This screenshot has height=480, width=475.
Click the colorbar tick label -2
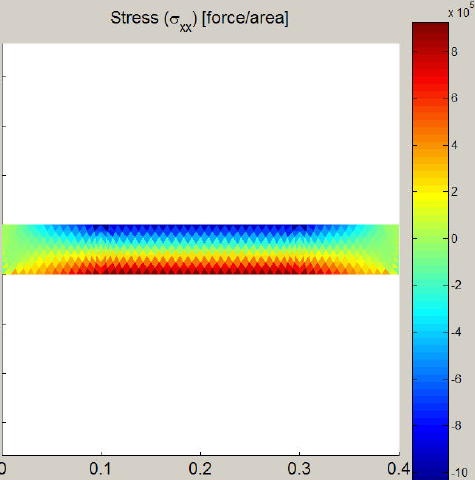[x=456, y=285]
